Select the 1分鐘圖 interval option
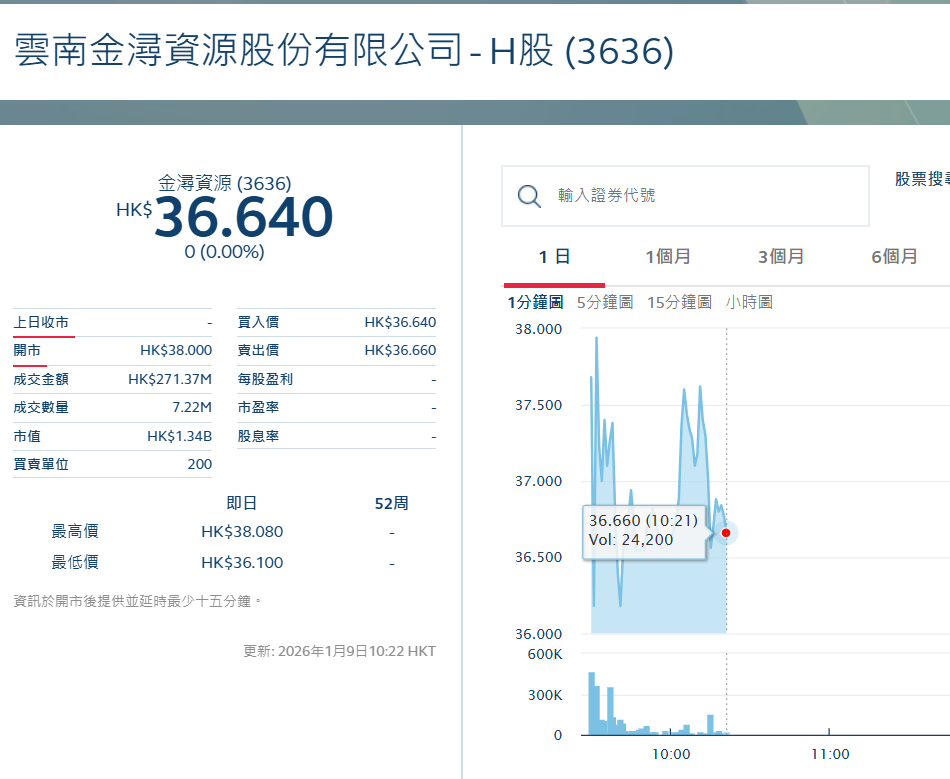Viewport: 950px width, 779px height. pyautogui.click(x=538, y=301)
